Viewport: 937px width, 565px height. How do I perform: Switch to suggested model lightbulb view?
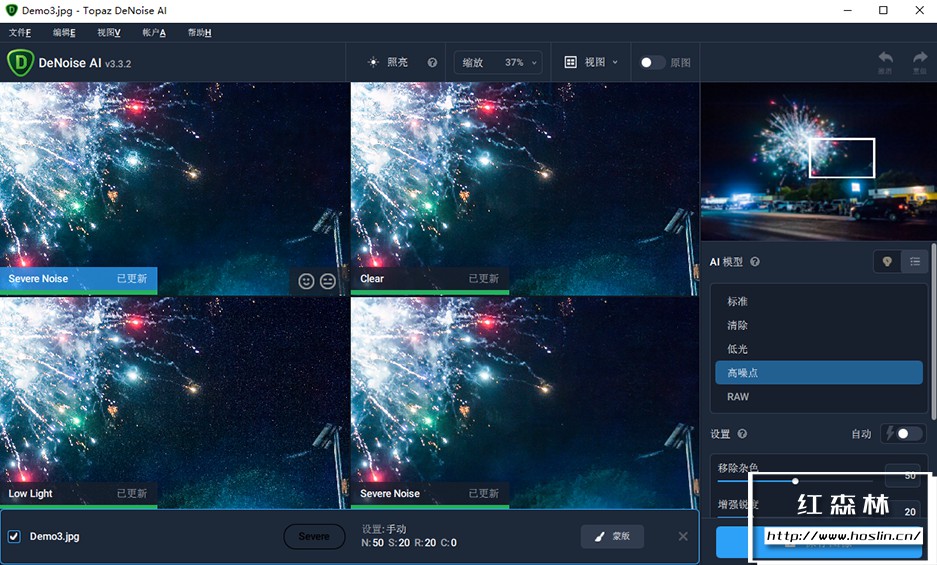pyautogui.click(x=887, y=261)
